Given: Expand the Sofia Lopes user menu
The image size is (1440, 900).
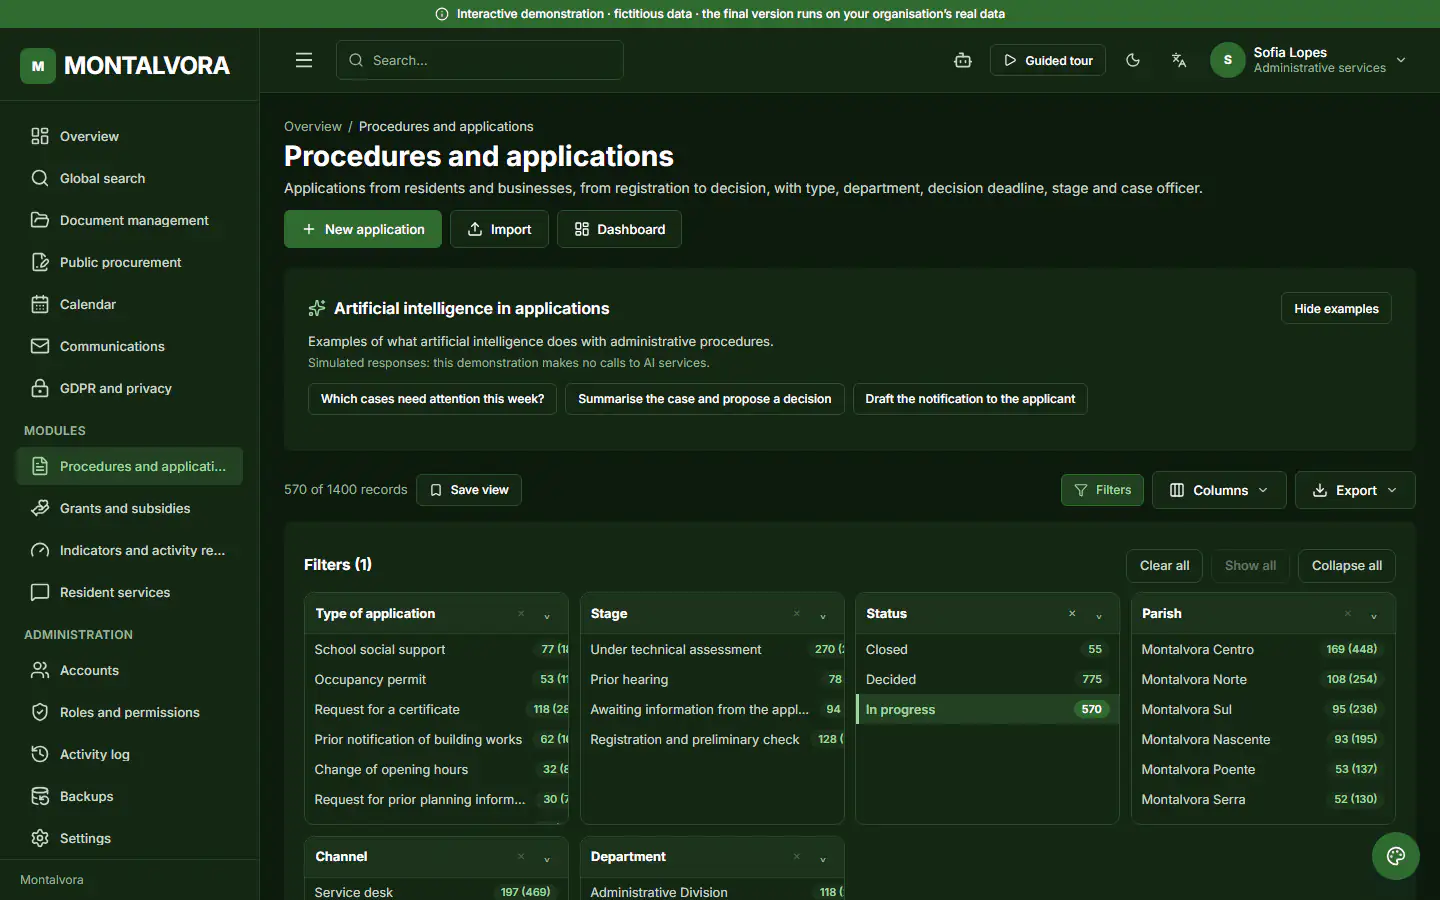Looking at the screenshot, I should tap(1310, 60).
